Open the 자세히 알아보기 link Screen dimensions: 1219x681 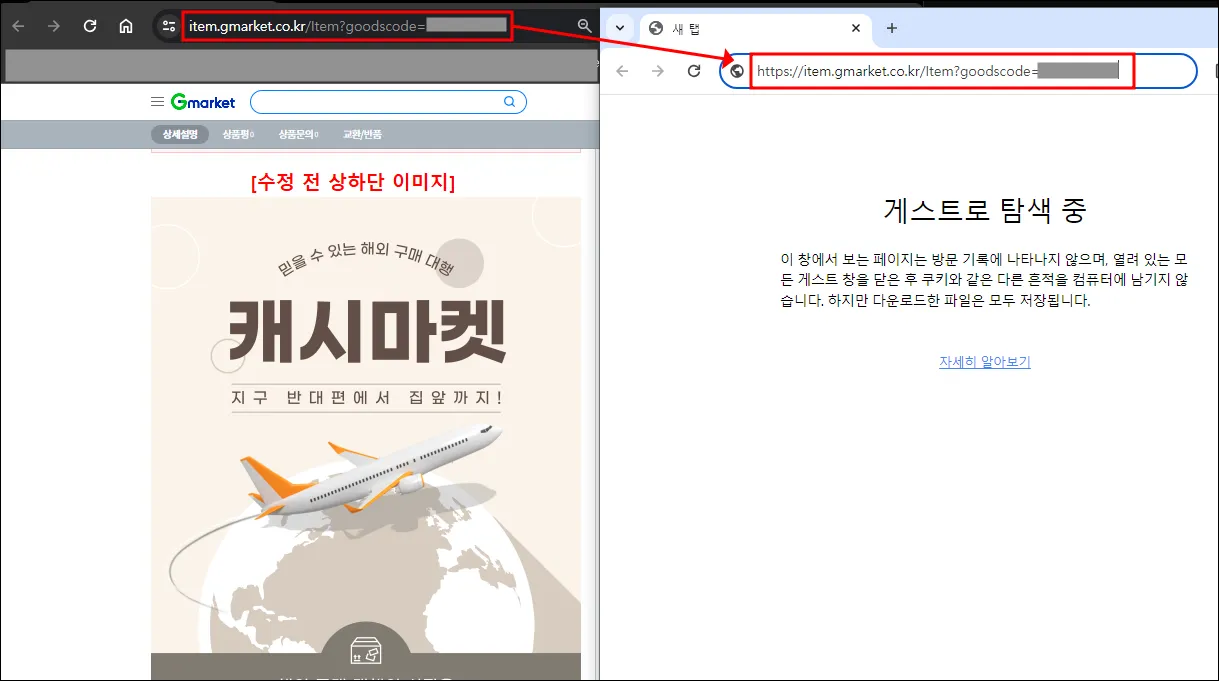click(985, 362)
